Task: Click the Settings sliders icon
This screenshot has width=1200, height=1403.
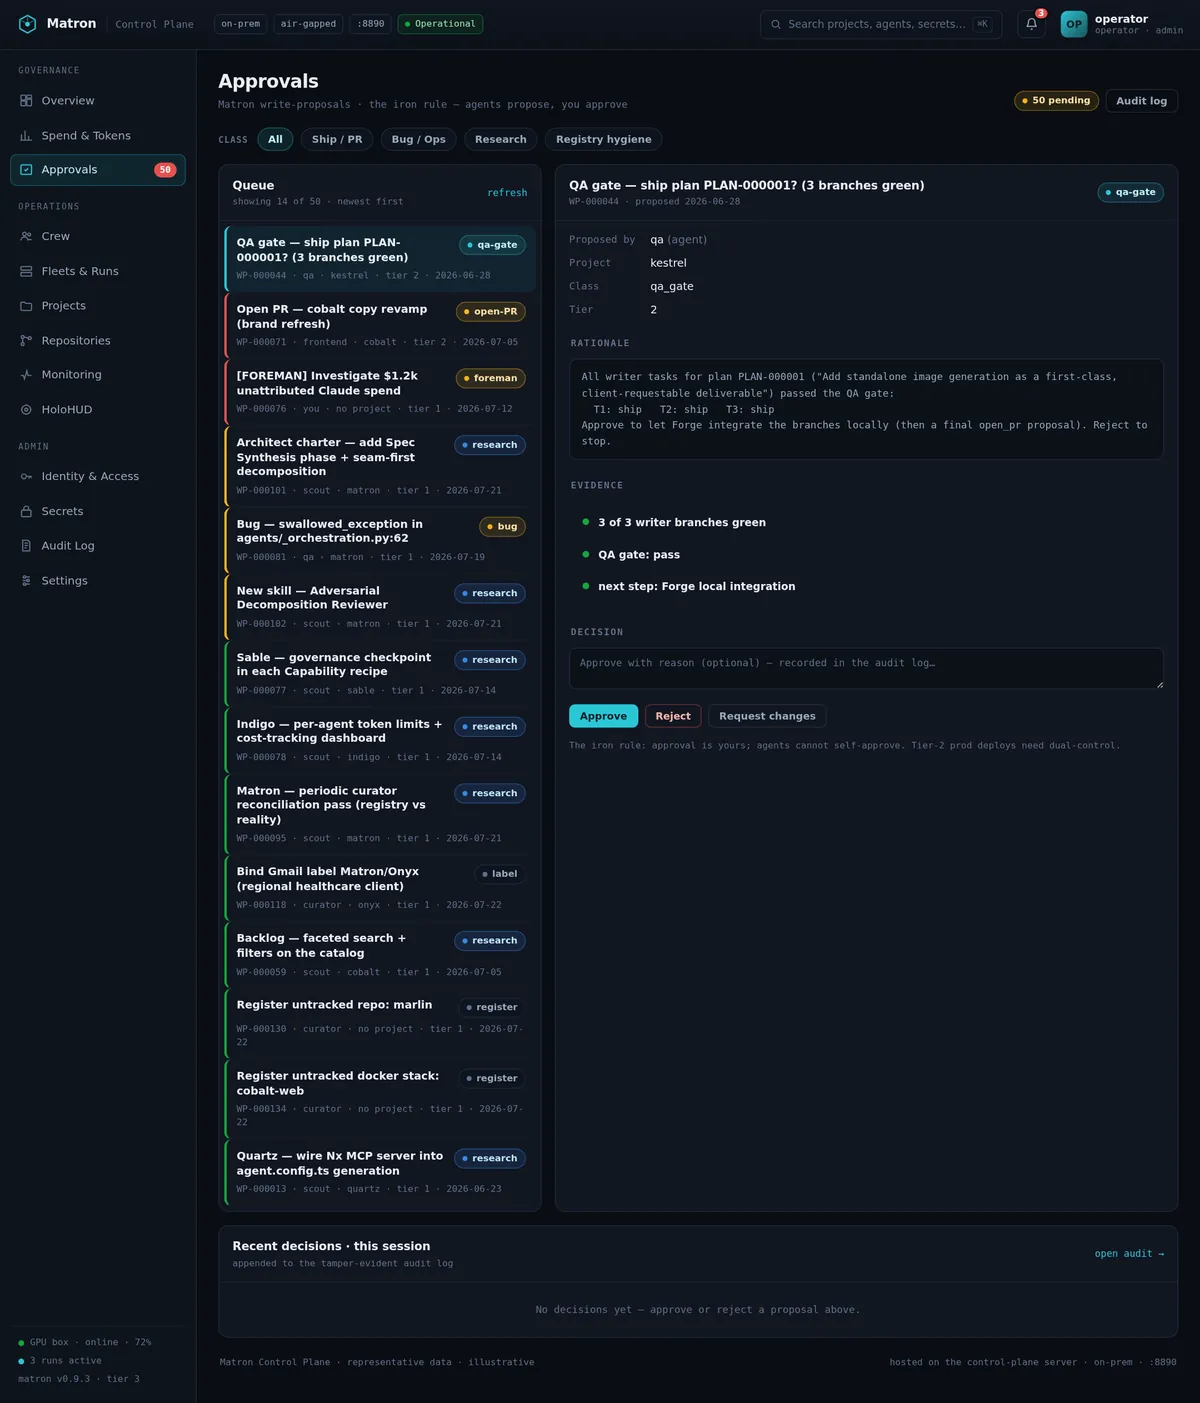Action: [x=26, y=581]
